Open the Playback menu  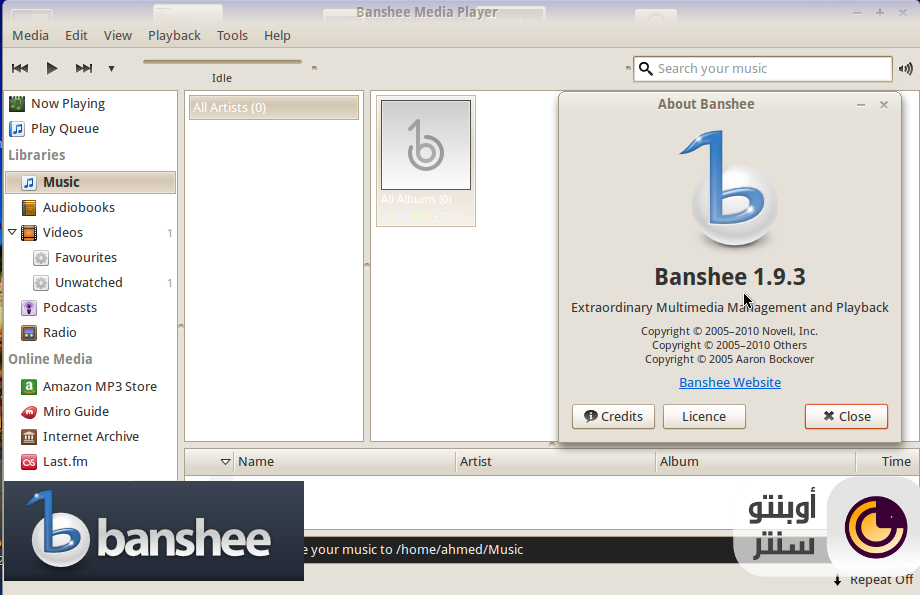pos(174,35)
